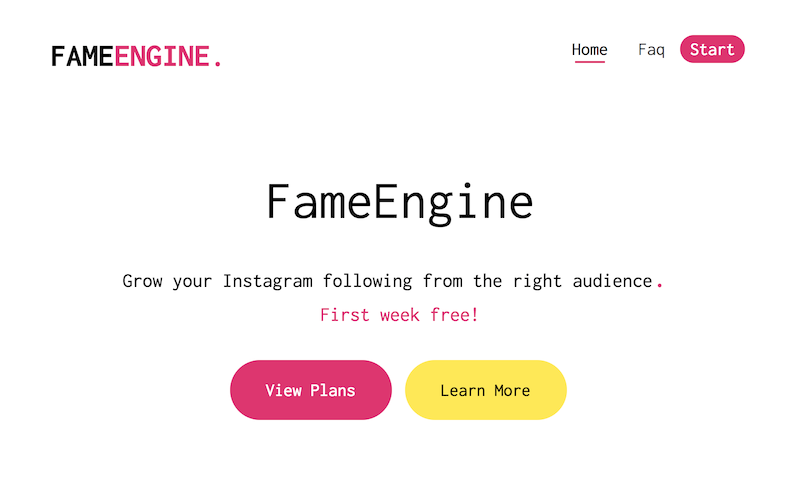This screenshot has height=500, width=800.
Task: Click the Instagram following tagline text
Action: click(x=388, y=281)
